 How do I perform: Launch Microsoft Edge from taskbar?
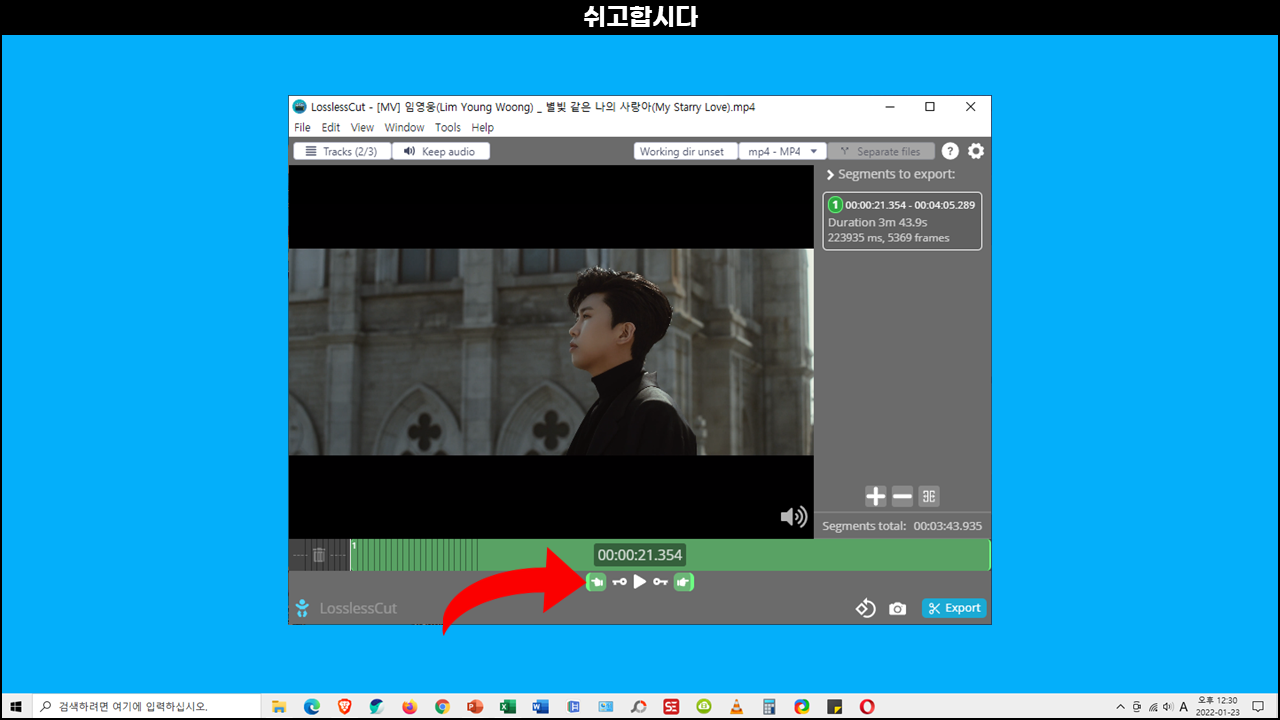[311, 706]
